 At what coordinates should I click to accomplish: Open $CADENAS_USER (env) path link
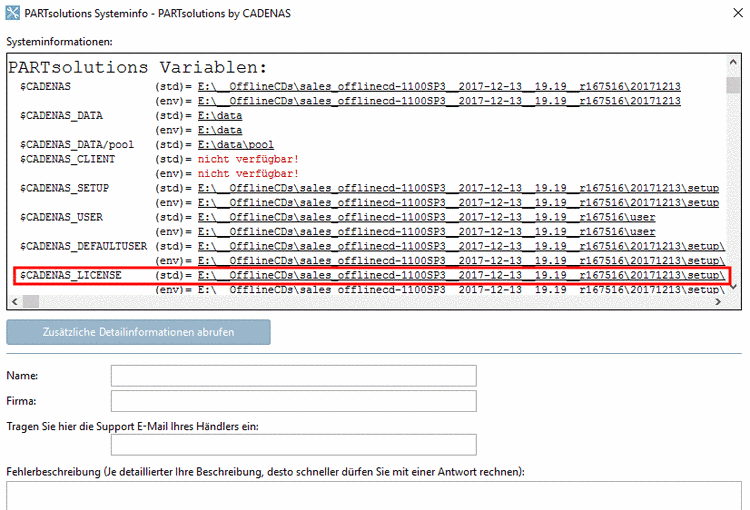427,232
